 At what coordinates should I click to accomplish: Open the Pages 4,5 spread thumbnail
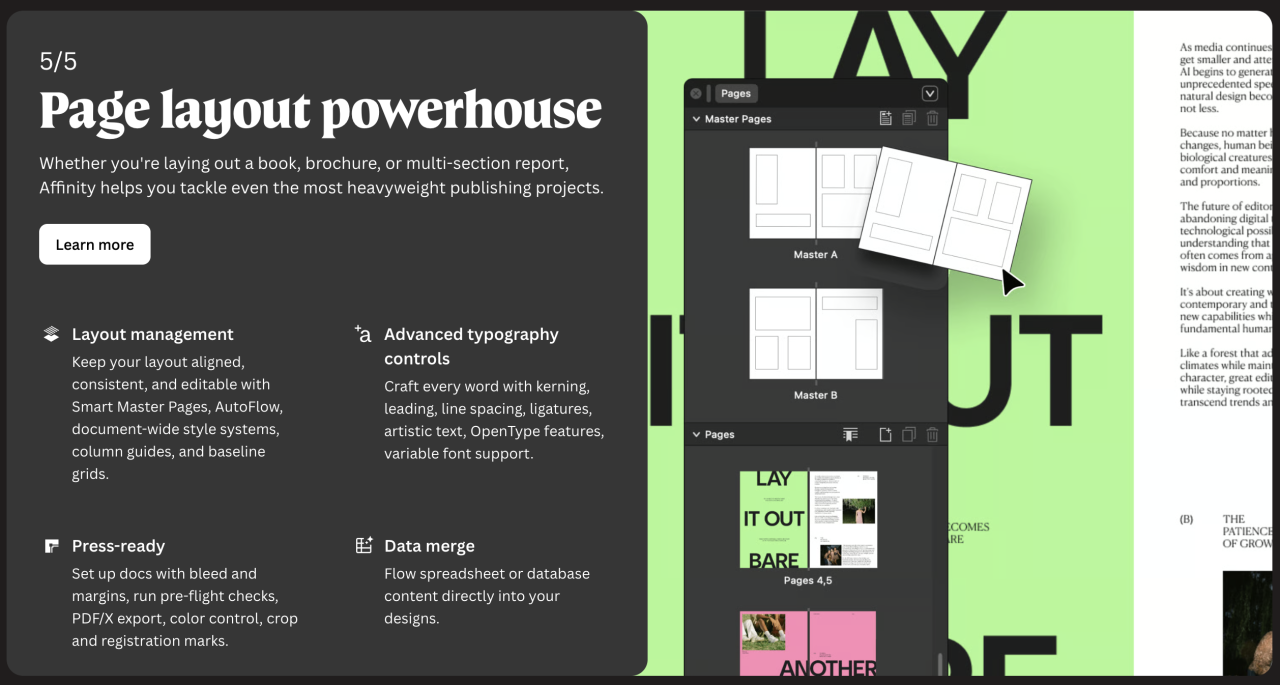coord(808,519)
